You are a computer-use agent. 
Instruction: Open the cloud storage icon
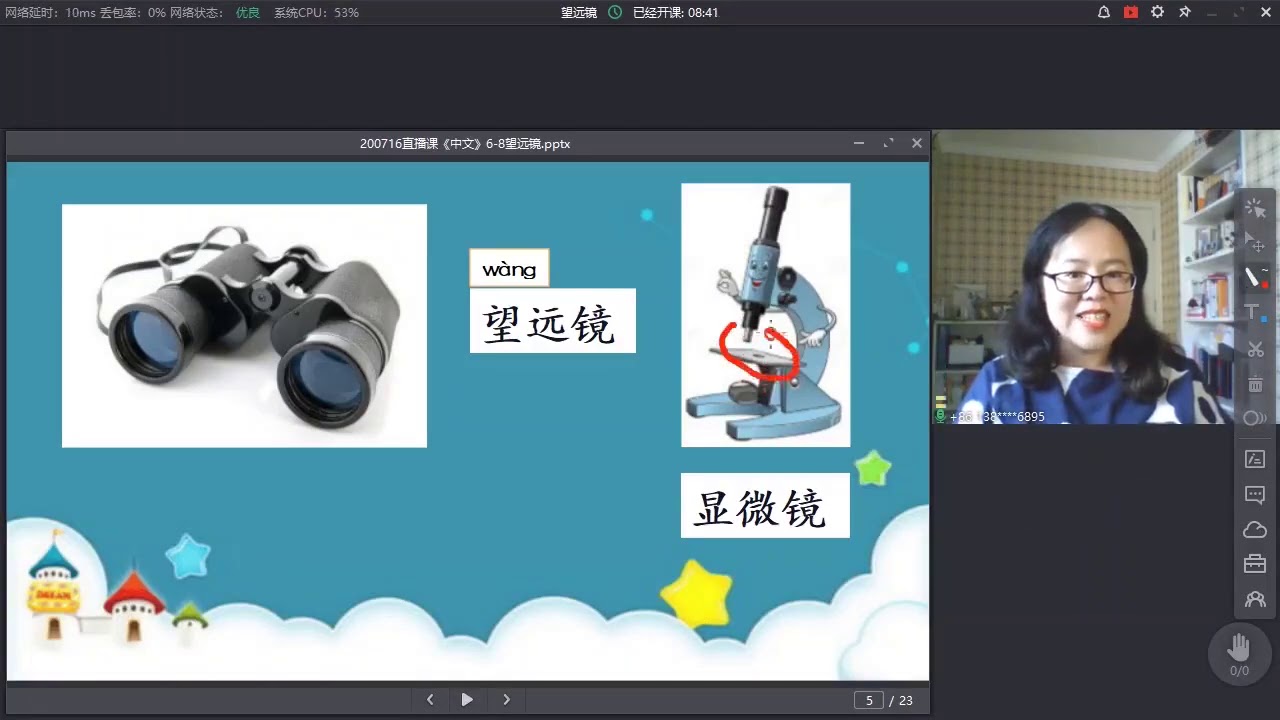(x=1255, y=529)
